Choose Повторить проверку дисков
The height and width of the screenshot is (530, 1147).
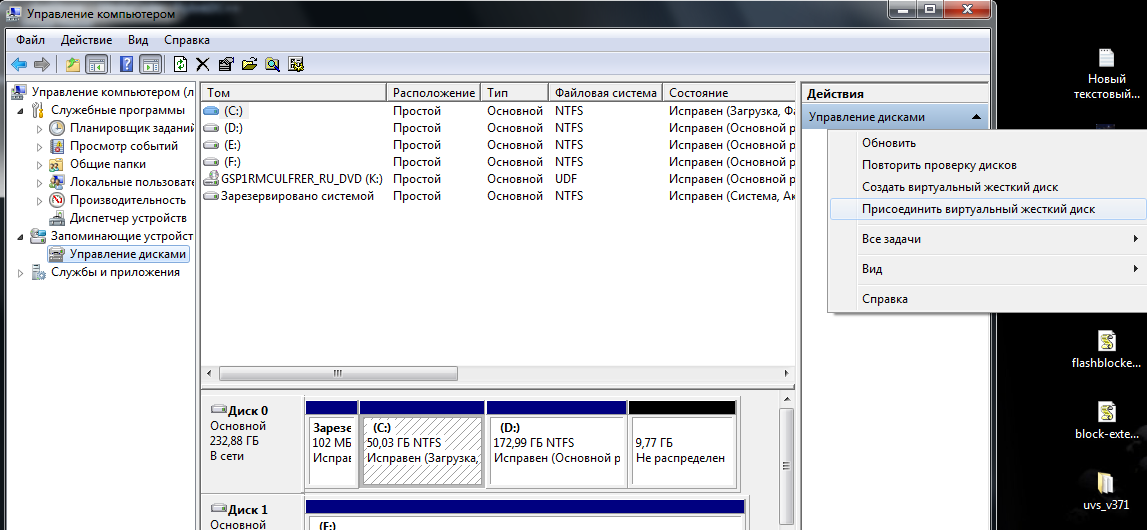987,165
